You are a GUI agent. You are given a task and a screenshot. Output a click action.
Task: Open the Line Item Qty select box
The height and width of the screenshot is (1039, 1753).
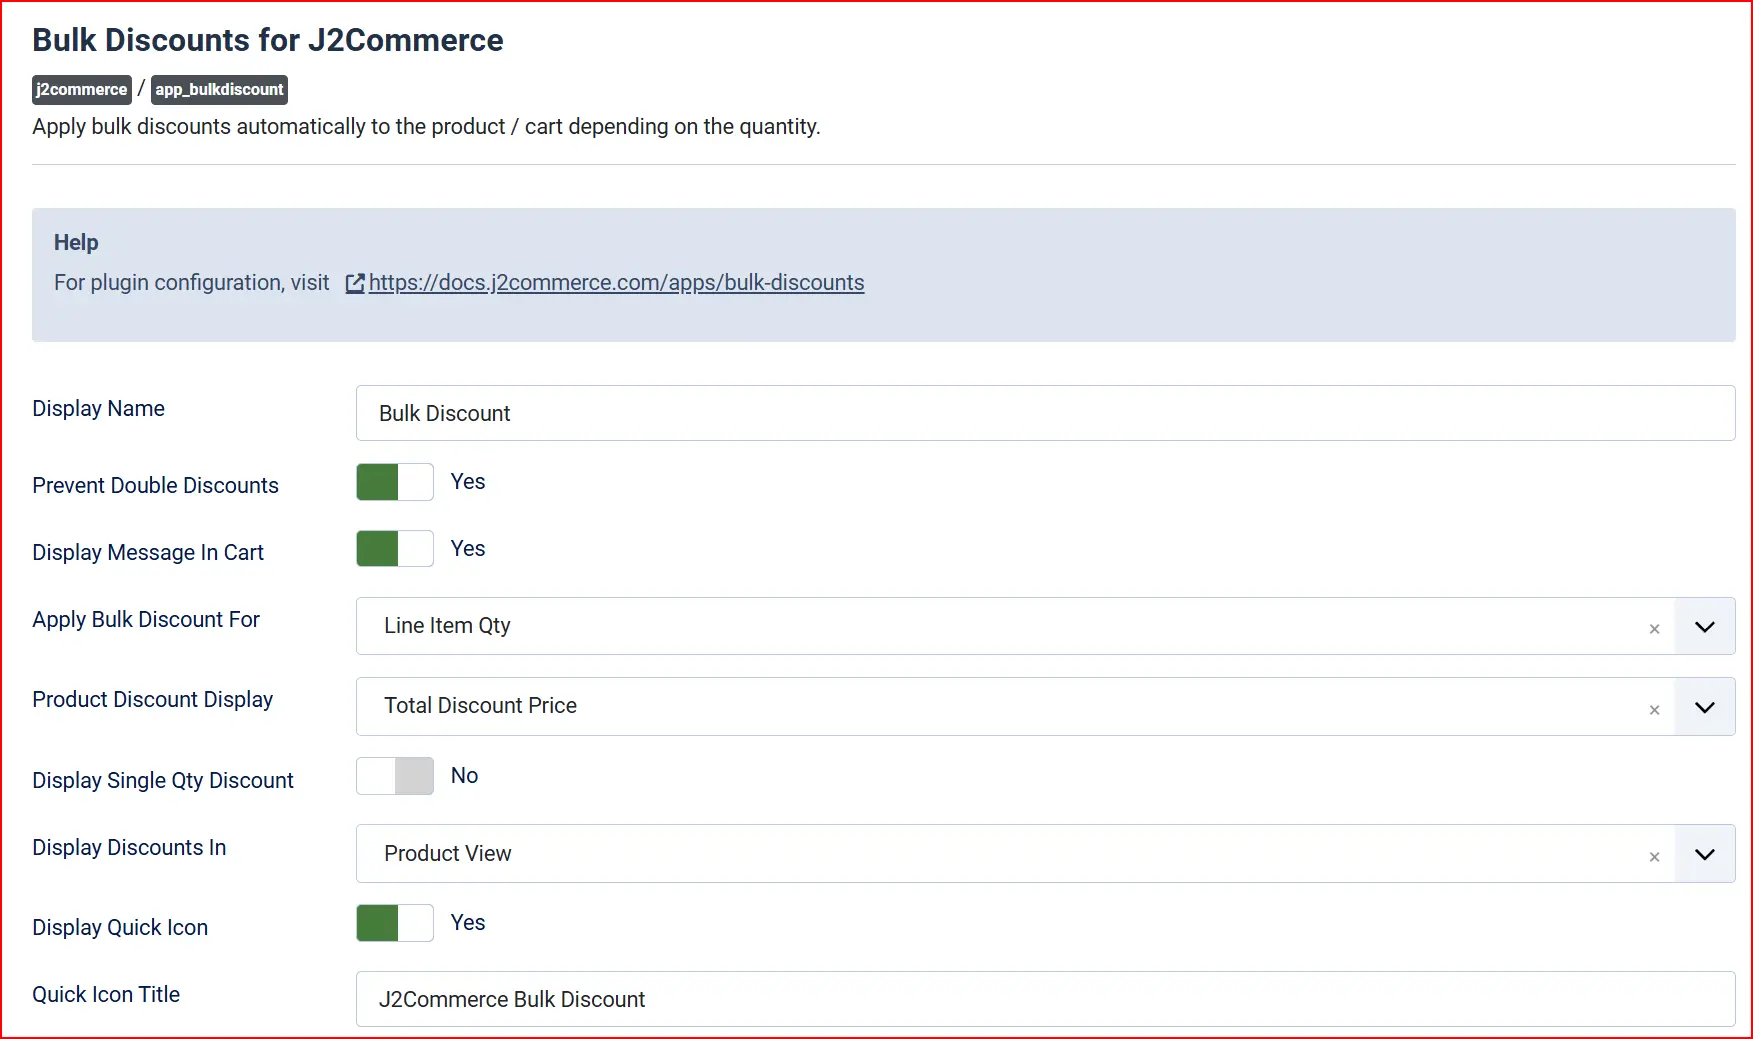pos(1045,626)
